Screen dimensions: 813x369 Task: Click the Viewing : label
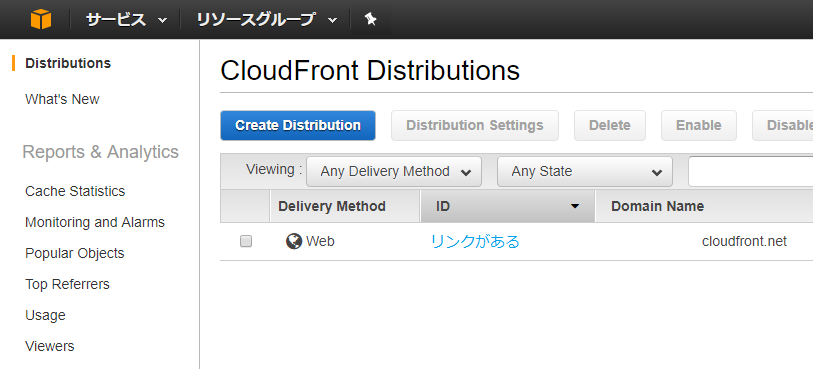coord(274,169)
